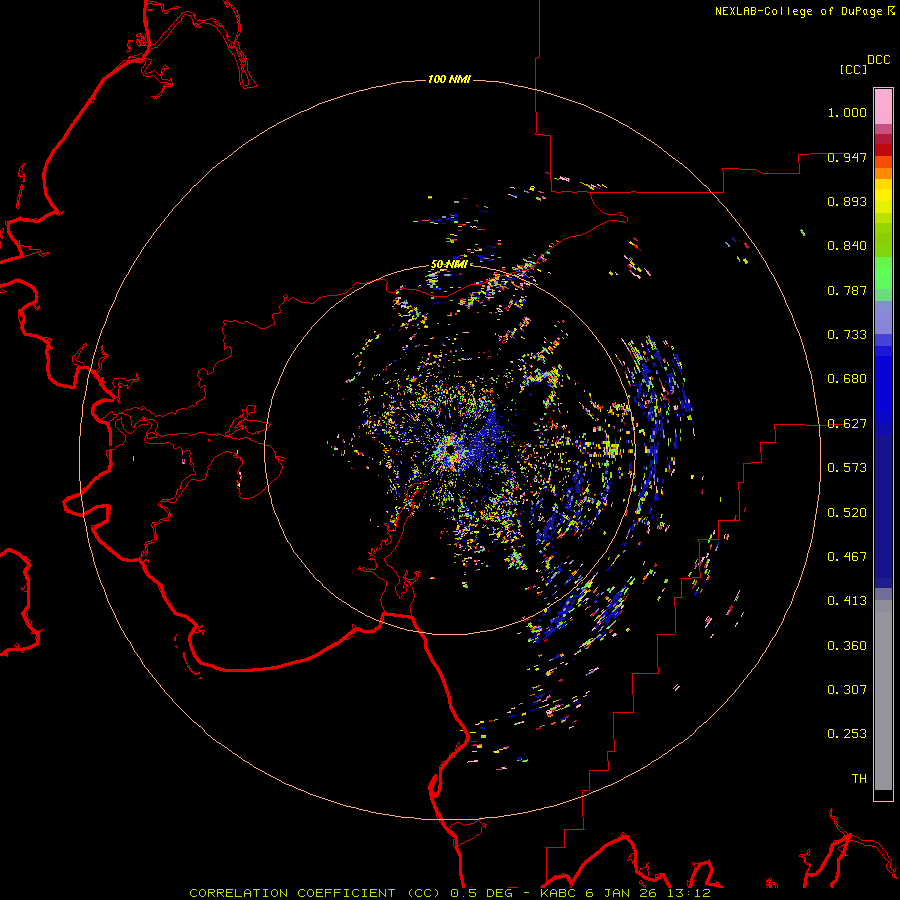Click the KABC station identifier in caption
The height and width of the screenshot is (900, 900).
point(559,893)
